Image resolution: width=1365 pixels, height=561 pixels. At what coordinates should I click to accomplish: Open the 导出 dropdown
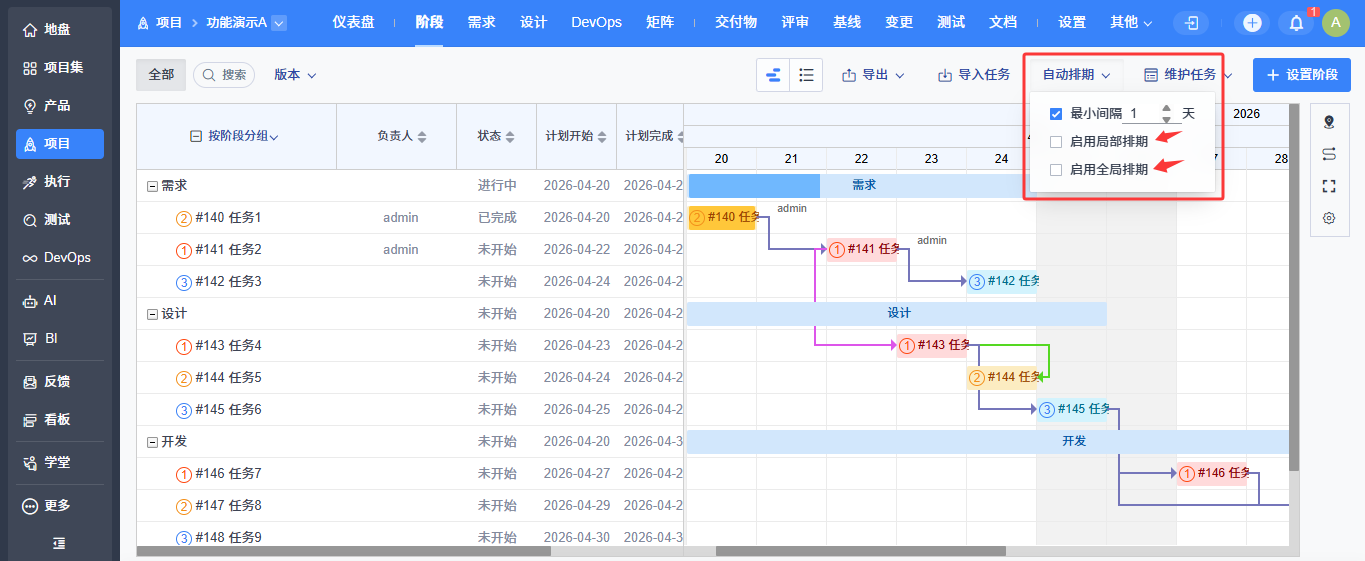(x=873, y=75)
